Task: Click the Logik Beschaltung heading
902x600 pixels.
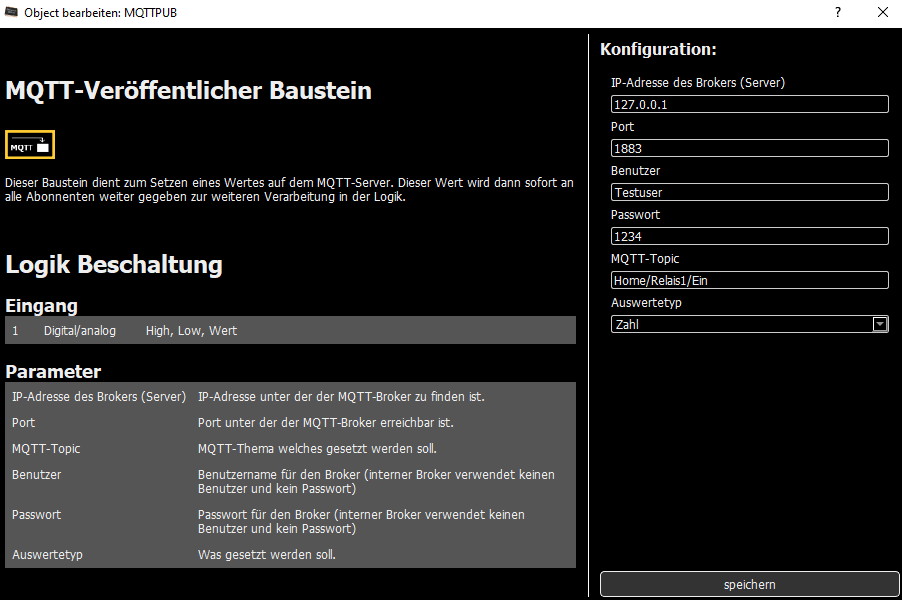Action: pyautogui.click(x=114, y=265)
